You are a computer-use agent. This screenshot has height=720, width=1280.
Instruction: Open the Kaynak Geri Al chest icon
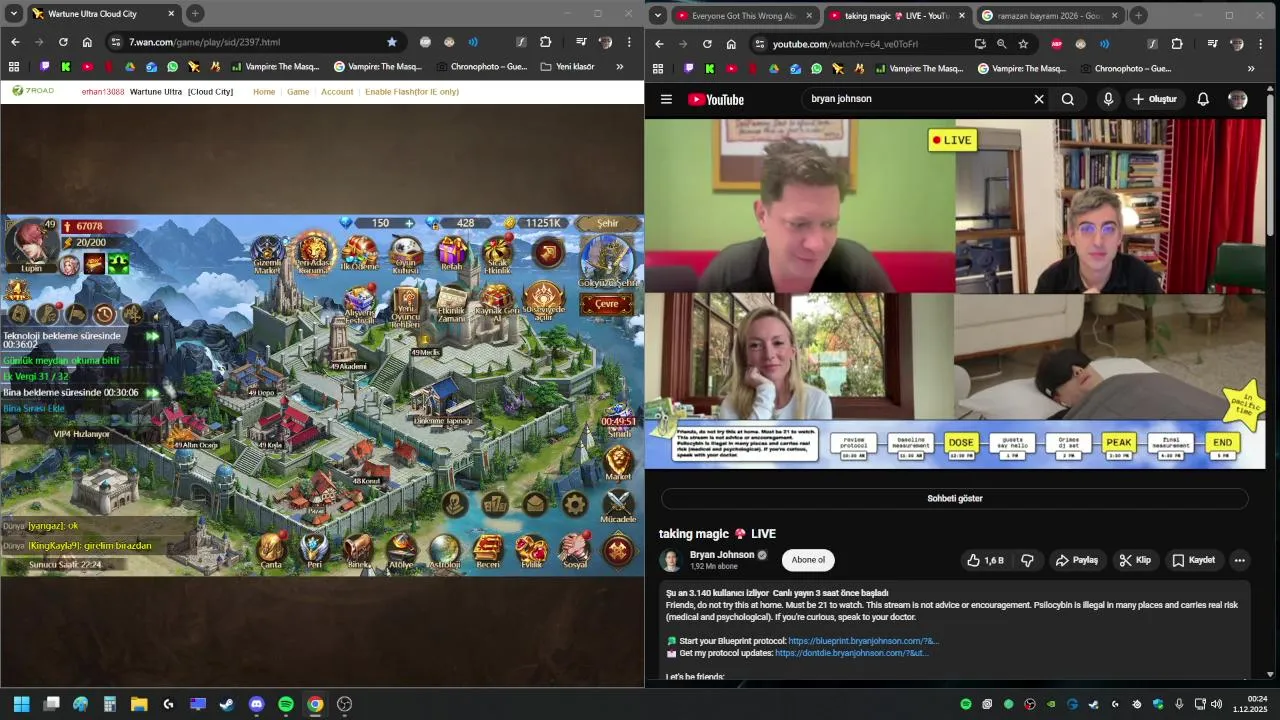tap(498, 304)
